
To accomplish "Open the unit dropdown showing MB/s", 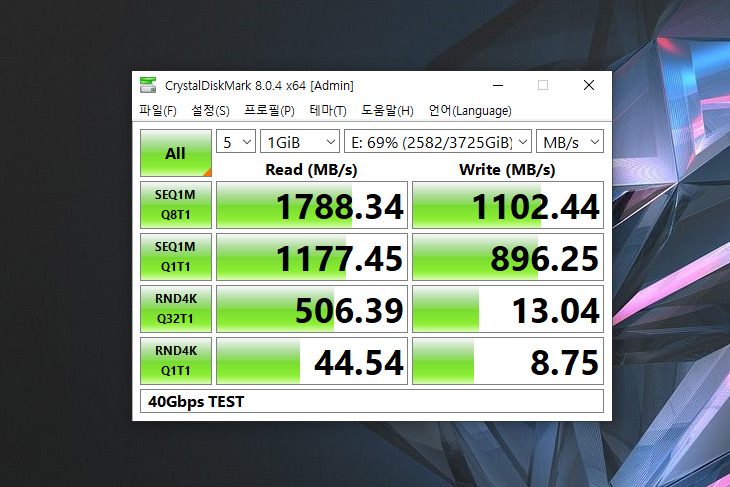I will coord(570,142).
